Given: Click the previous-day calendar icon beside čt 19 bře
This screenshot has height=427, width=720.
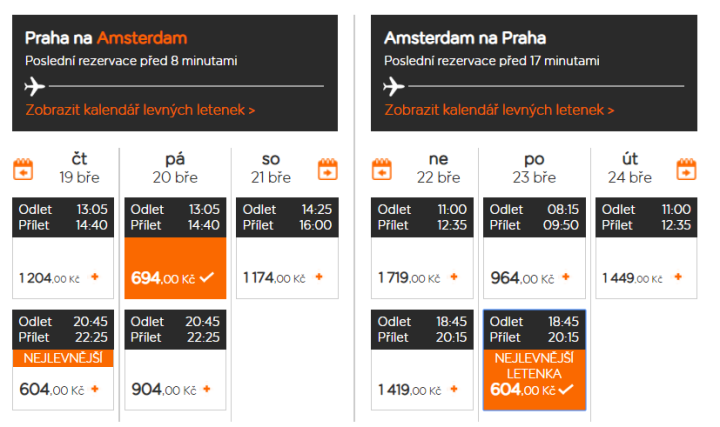Looking at the screenshot, I should click(23, 169).
